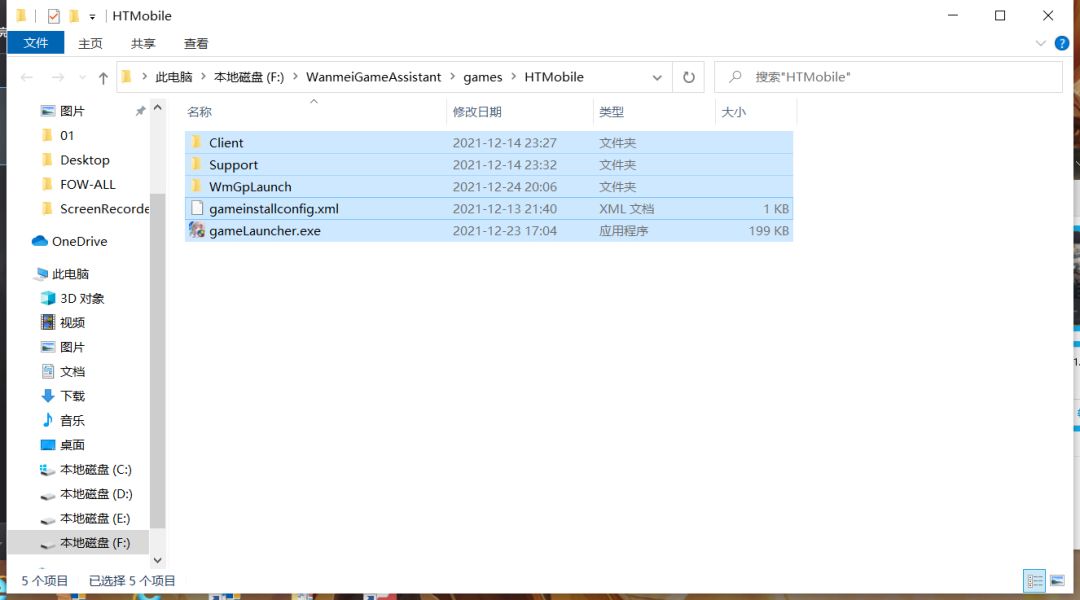
Task: Click the Help question mark icon
Action: point(1061,43)
